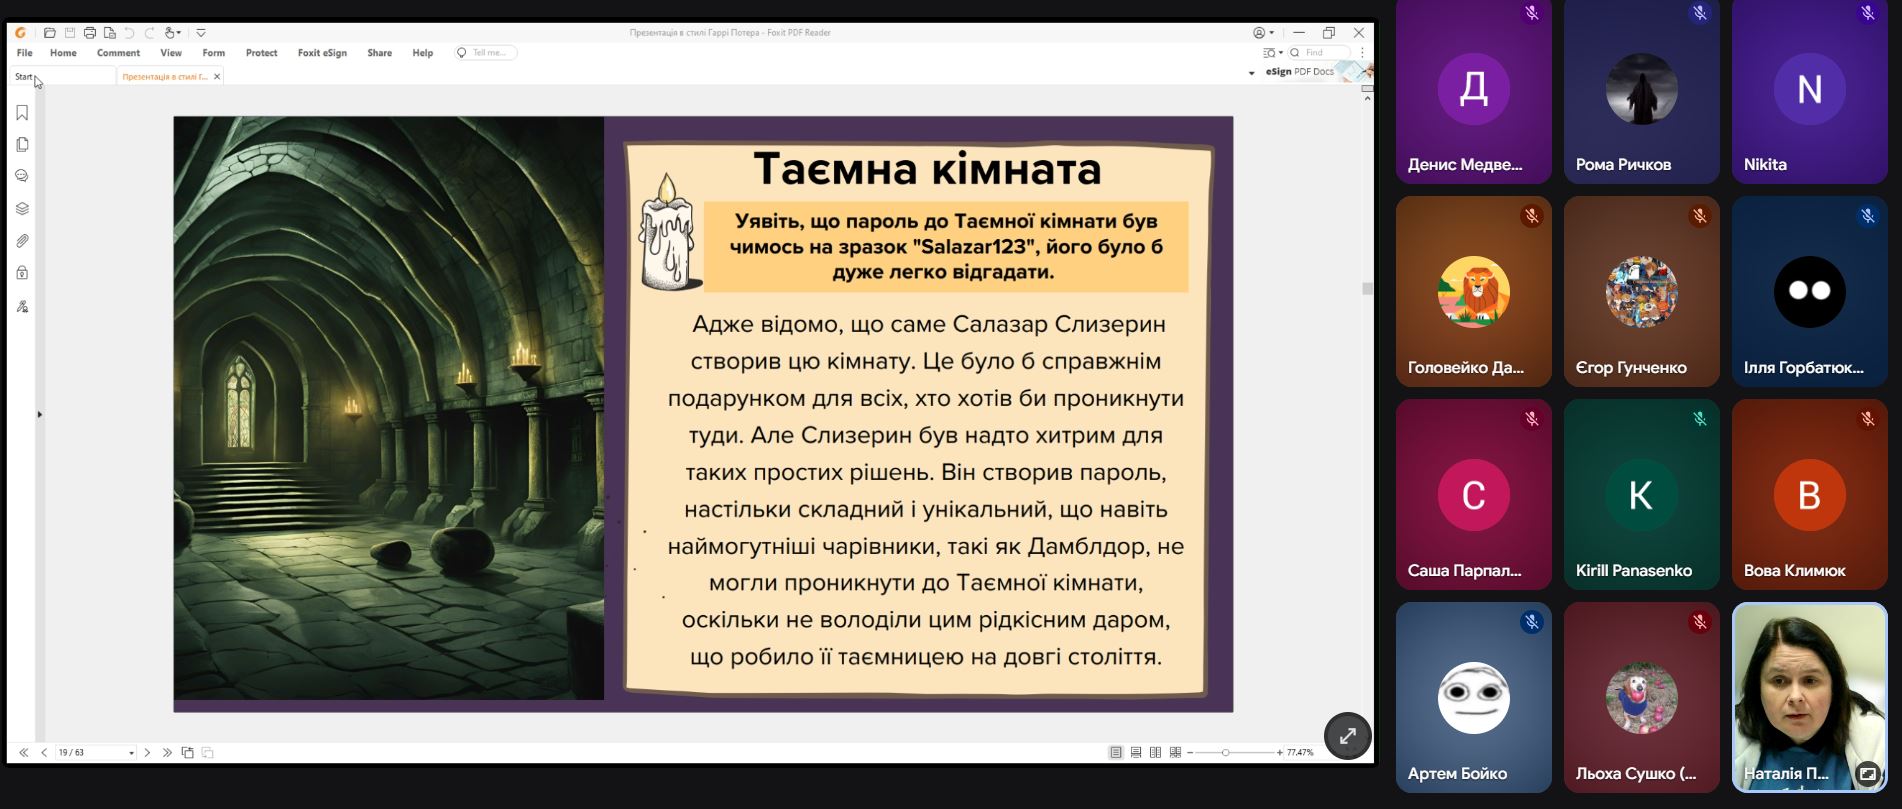Click the fullscreen expand button on presentation
Viewport: 1902px width, 809px height.
pos(1347,736)
